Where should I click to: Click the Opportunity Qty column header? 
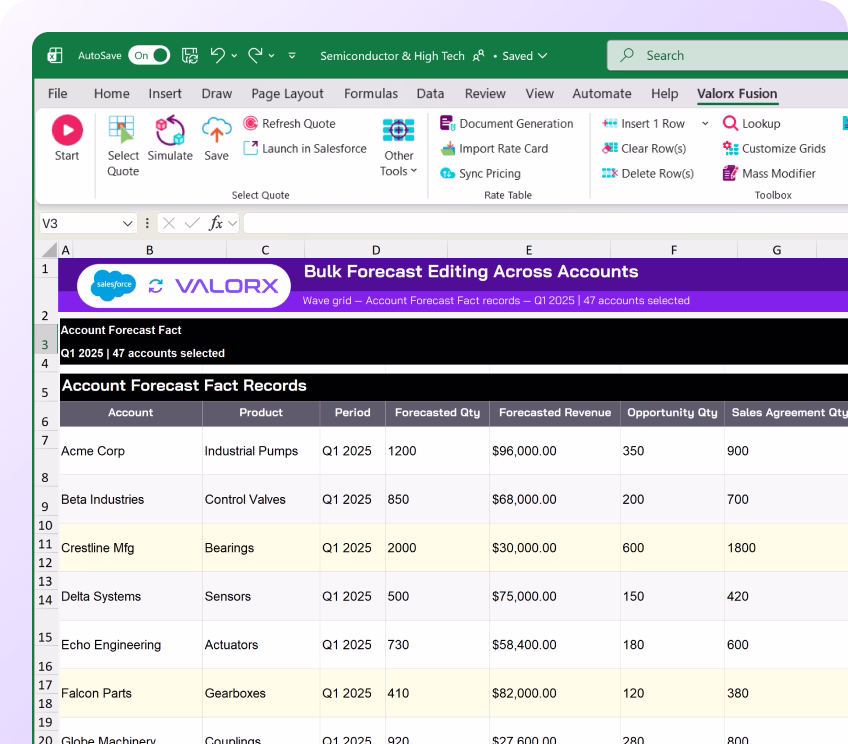pos(672,413)
